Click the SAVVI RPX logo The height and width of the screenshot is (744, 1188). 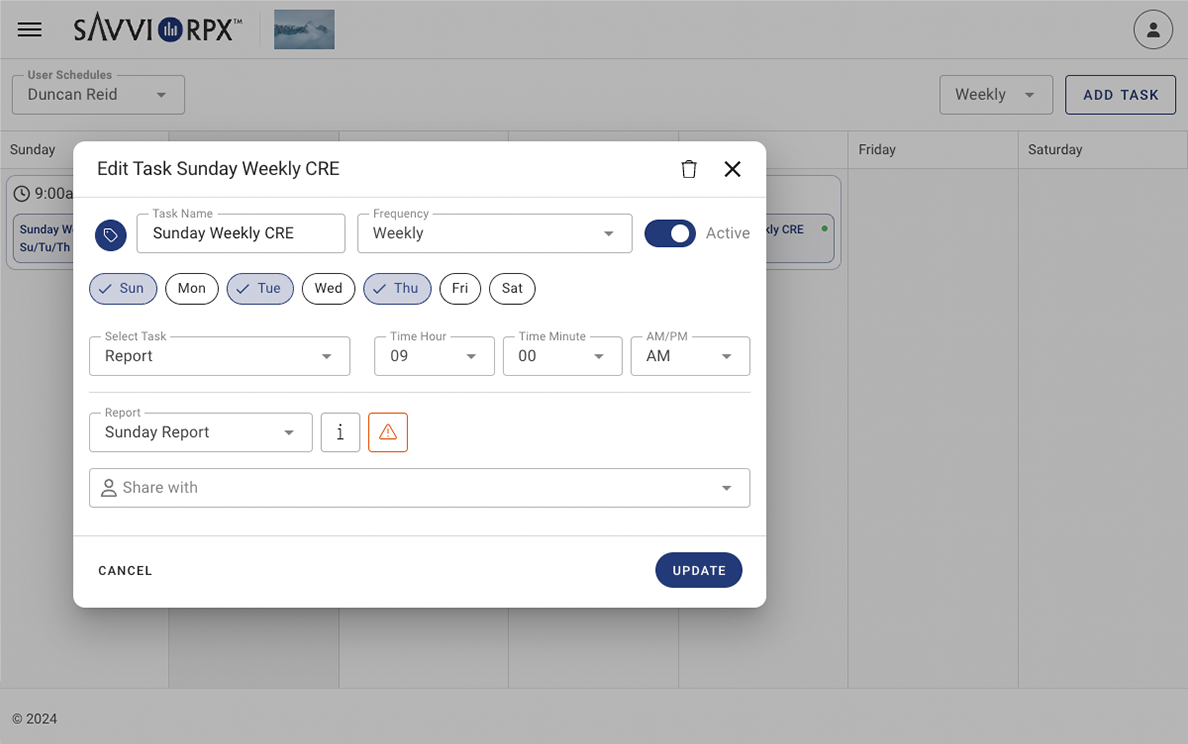pyautogui.click(x=157, y=29)
